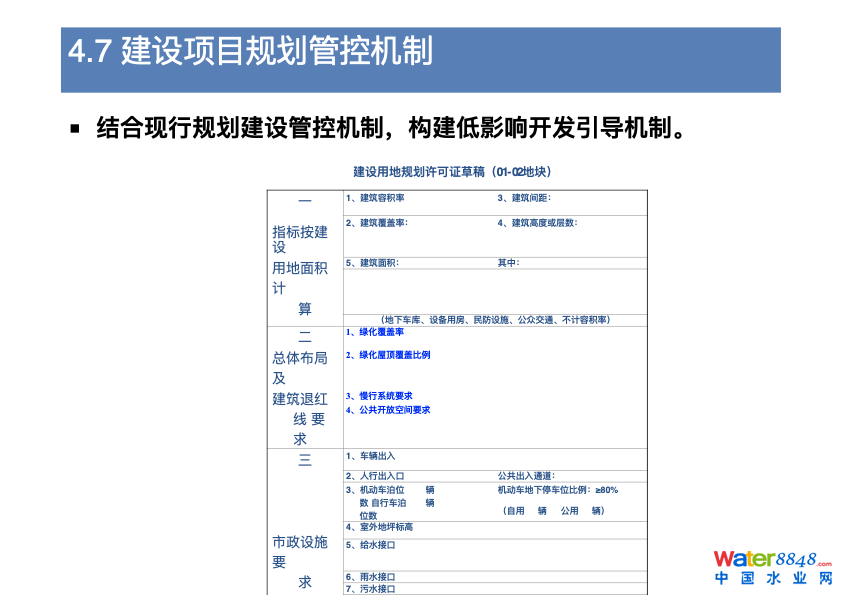
Task: Select the 2、建筑覆盖率 cell
Action: (376, 222)
